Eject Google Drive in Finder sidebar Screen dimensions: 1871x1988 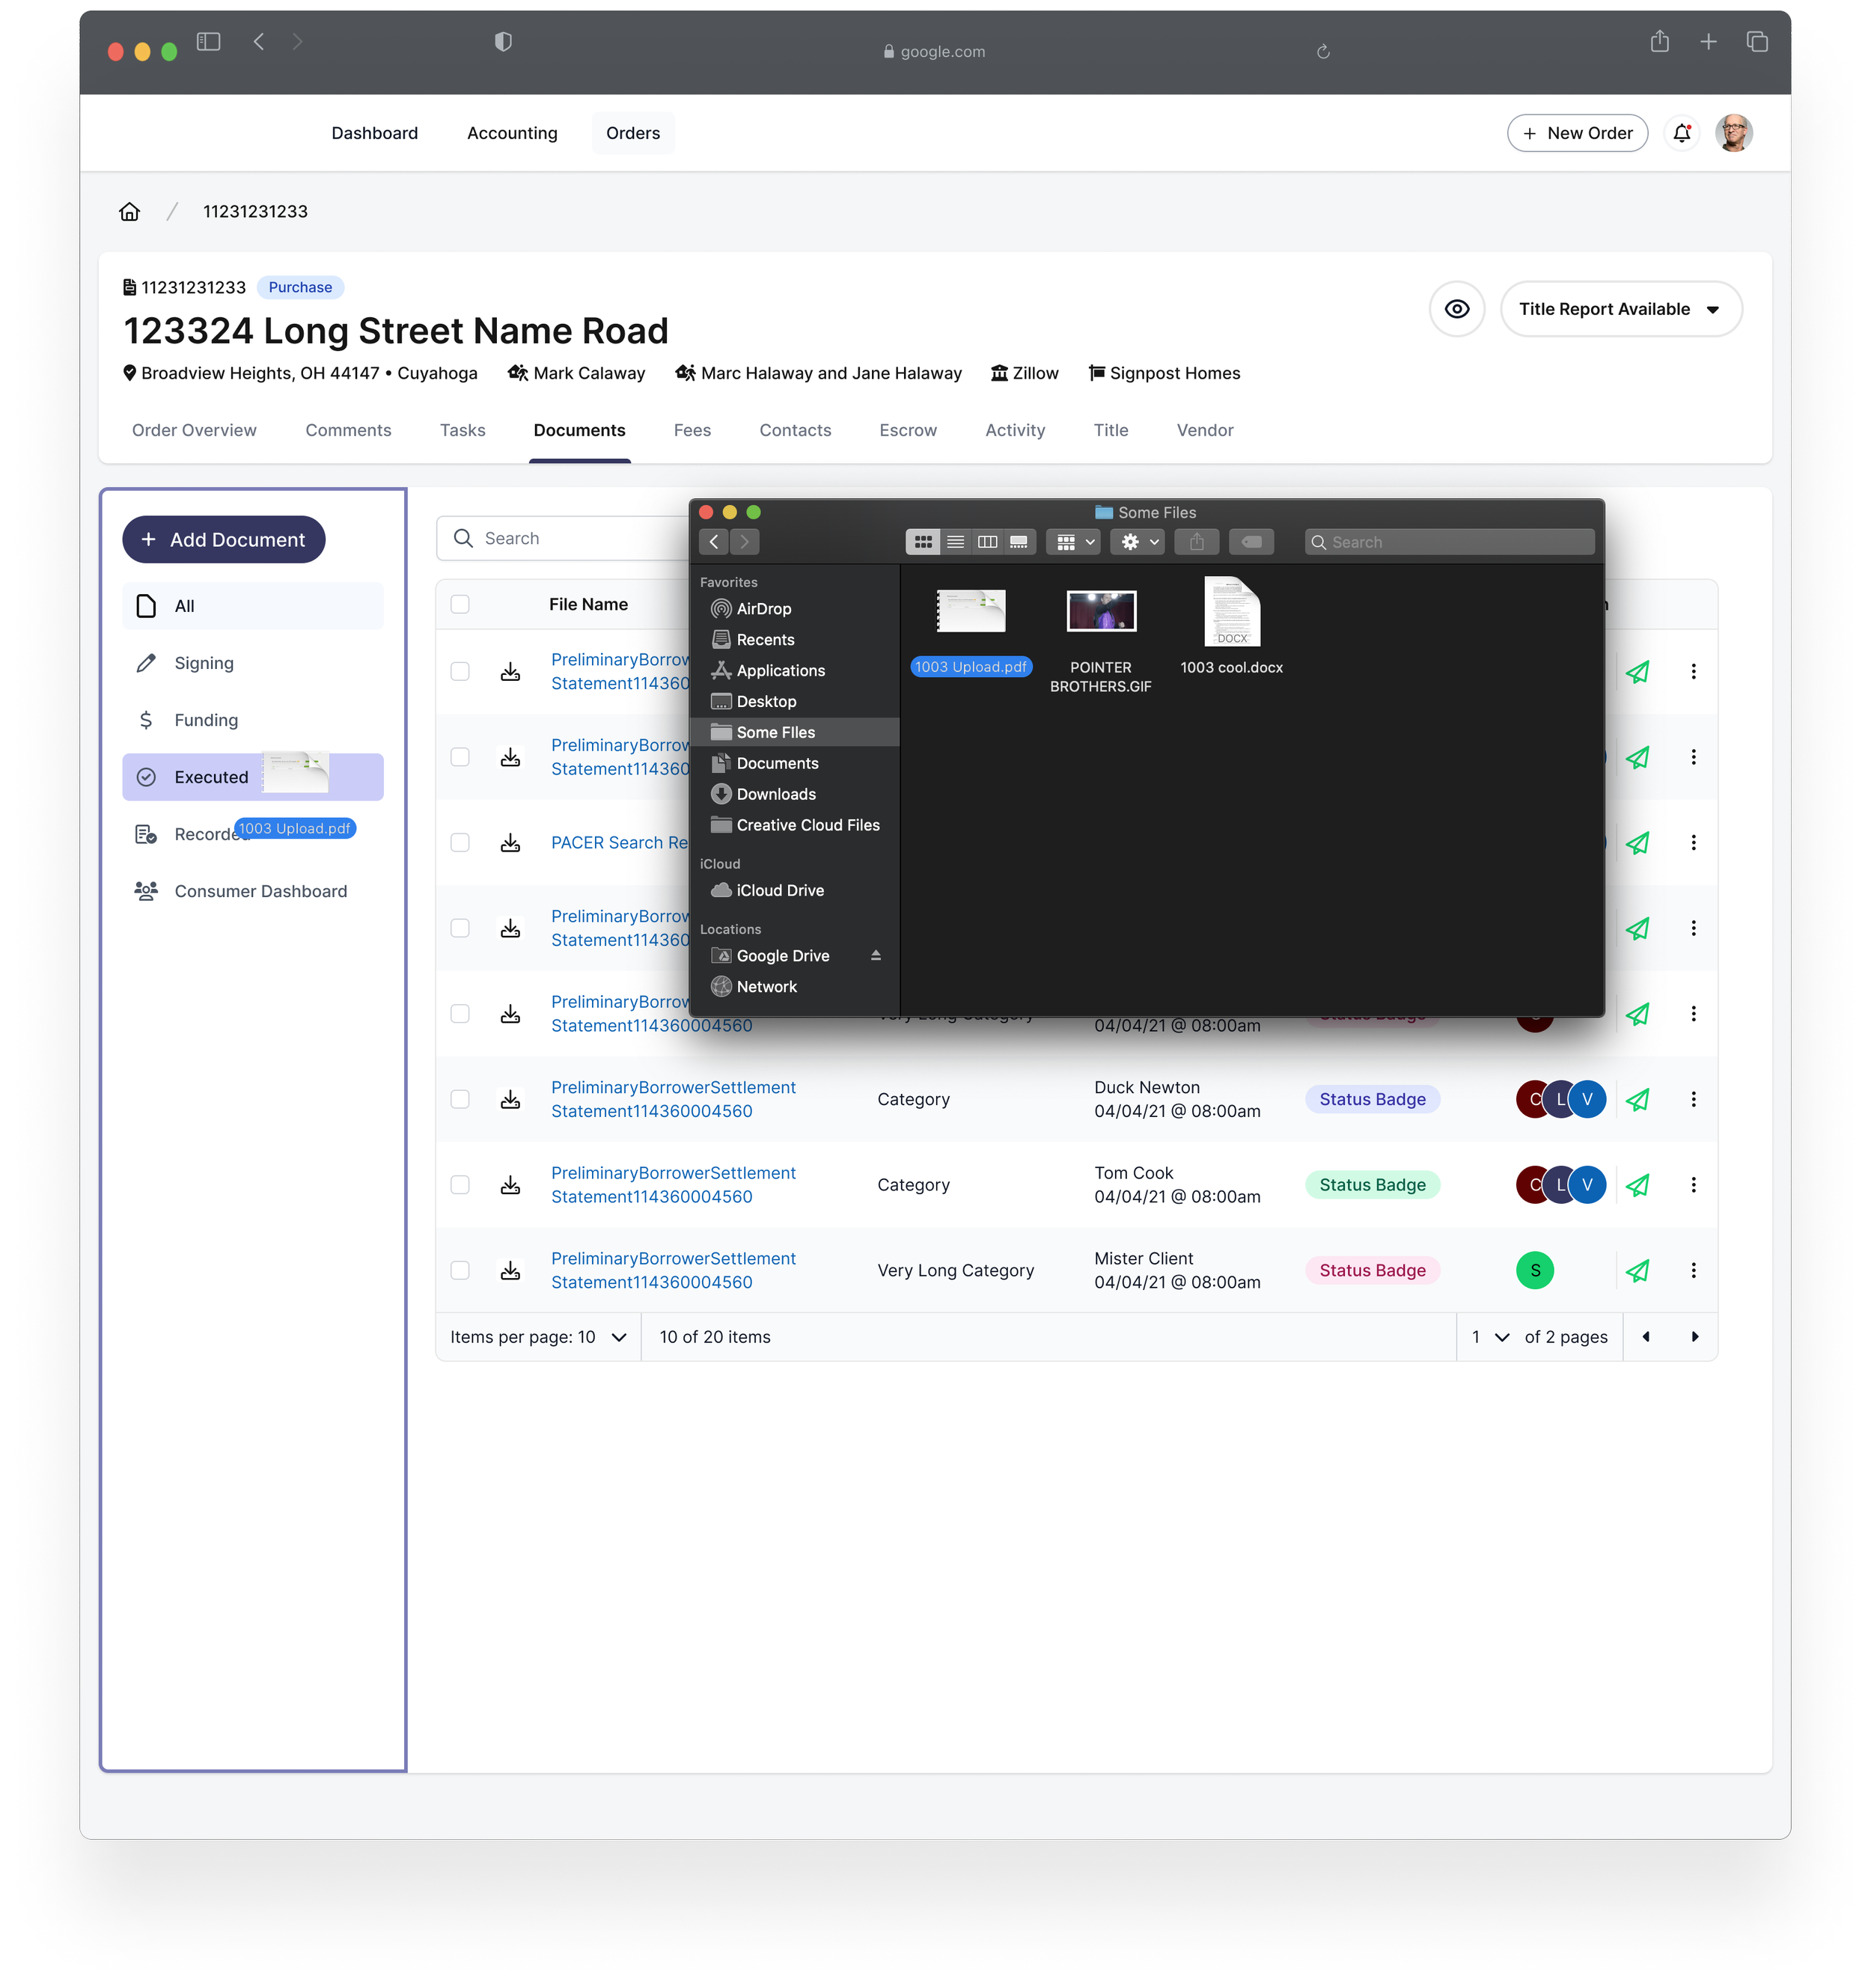point(875,956)
